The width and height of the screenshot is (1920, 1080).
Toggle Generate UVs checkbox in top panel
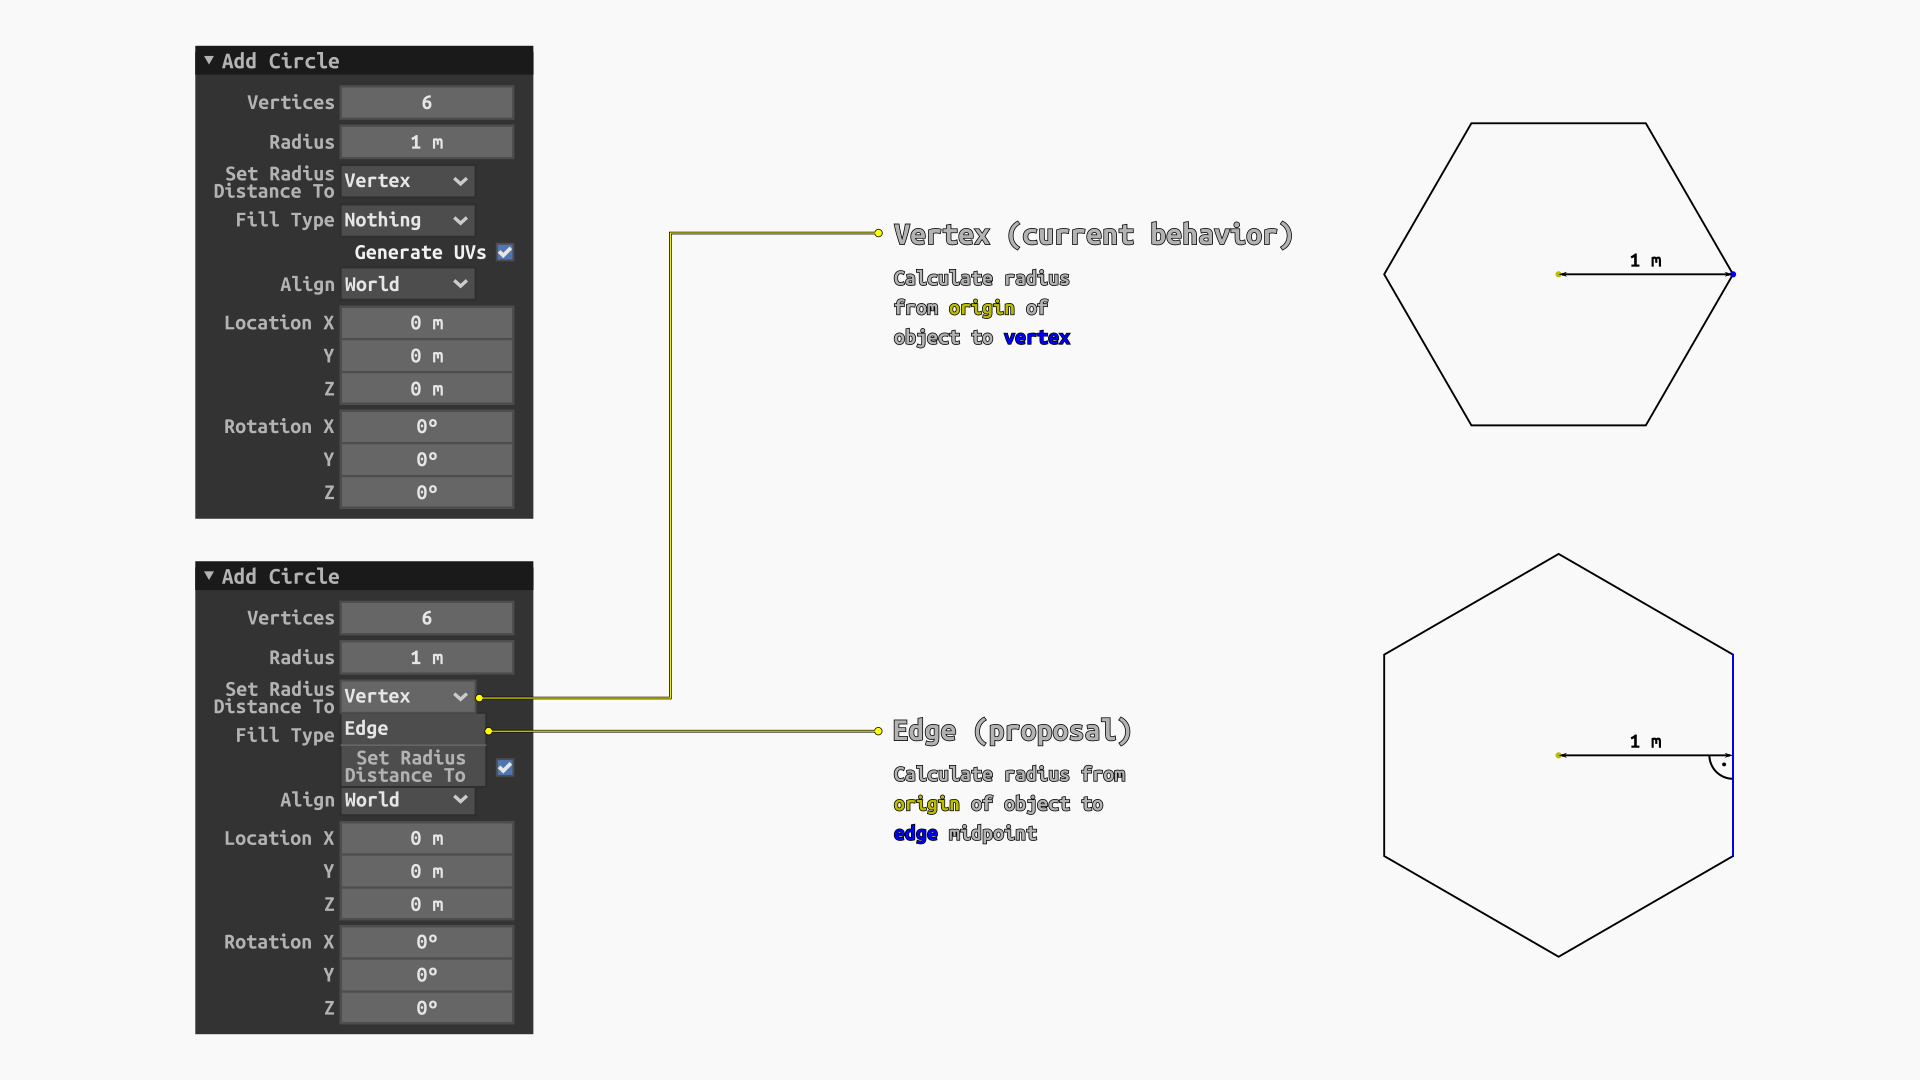pos(505,252)
